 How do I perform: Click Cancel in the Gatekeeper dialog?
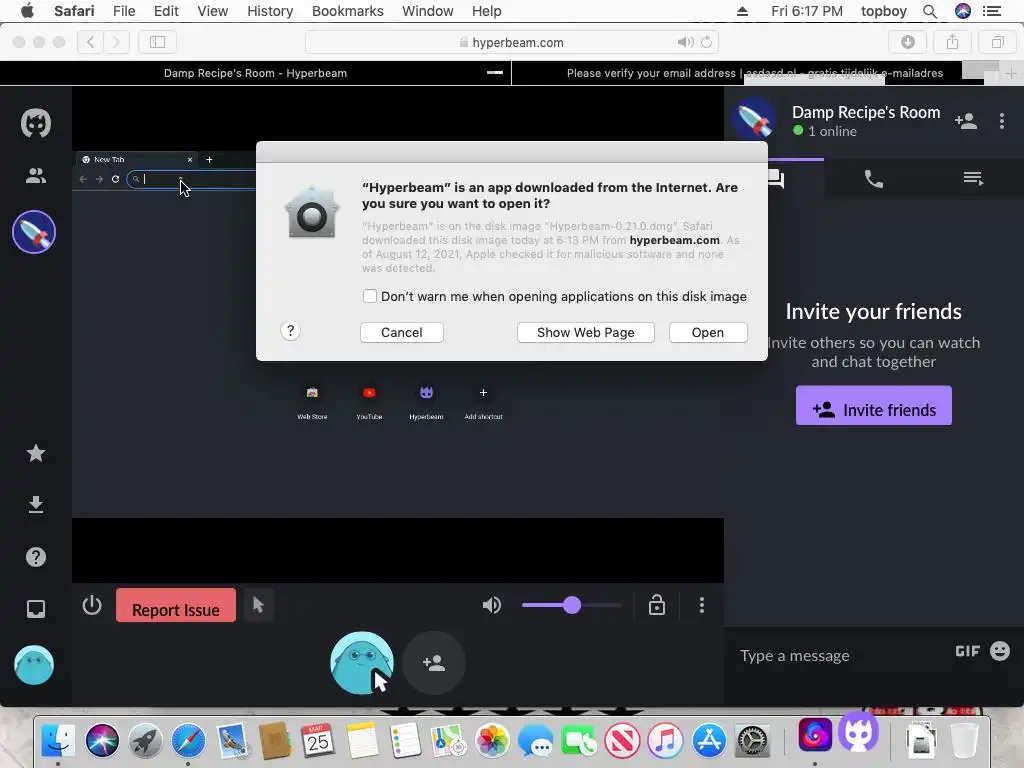point(402,332)
